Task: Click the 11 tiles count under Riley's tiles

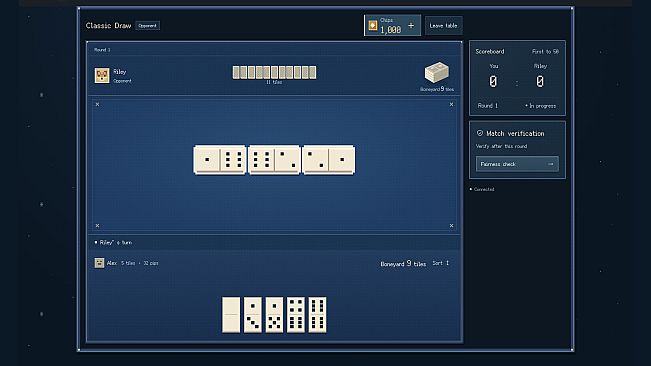Action: pos(274,82)
